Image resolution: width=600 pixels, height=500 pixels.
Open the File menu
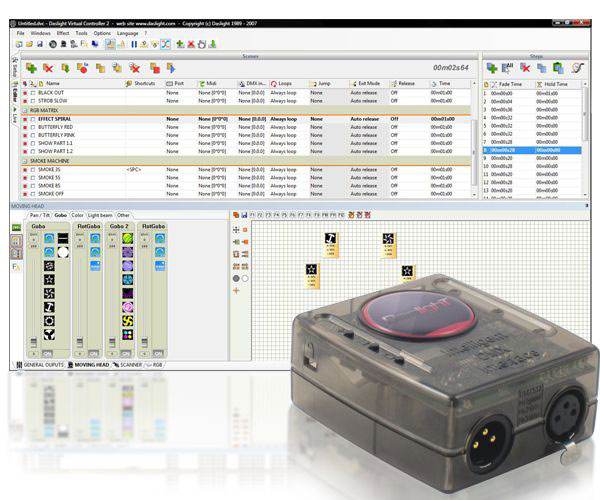20,33
